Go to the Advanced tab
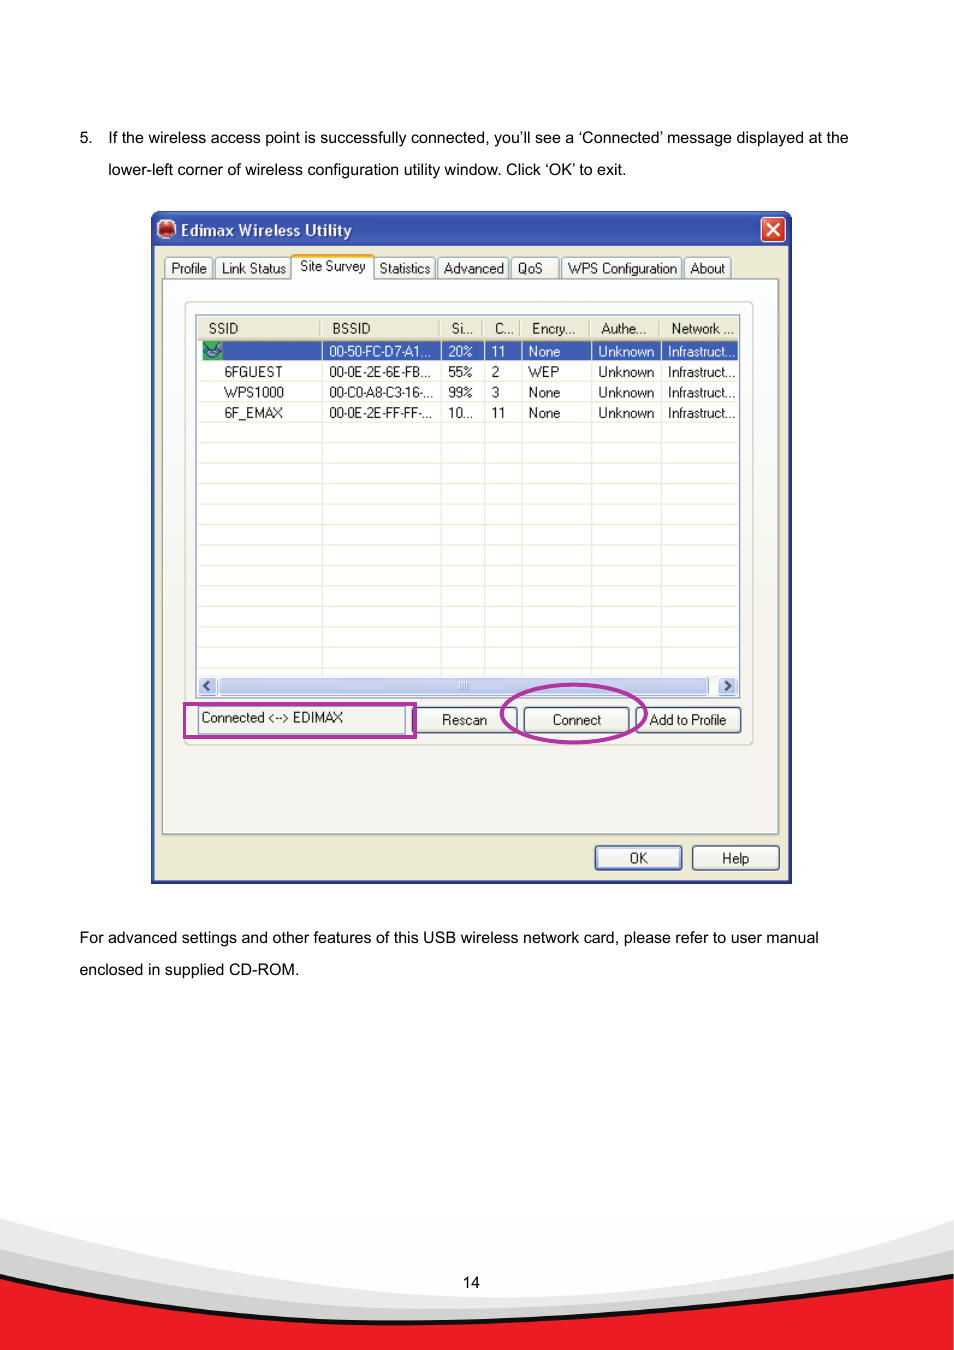 [474, 268]
